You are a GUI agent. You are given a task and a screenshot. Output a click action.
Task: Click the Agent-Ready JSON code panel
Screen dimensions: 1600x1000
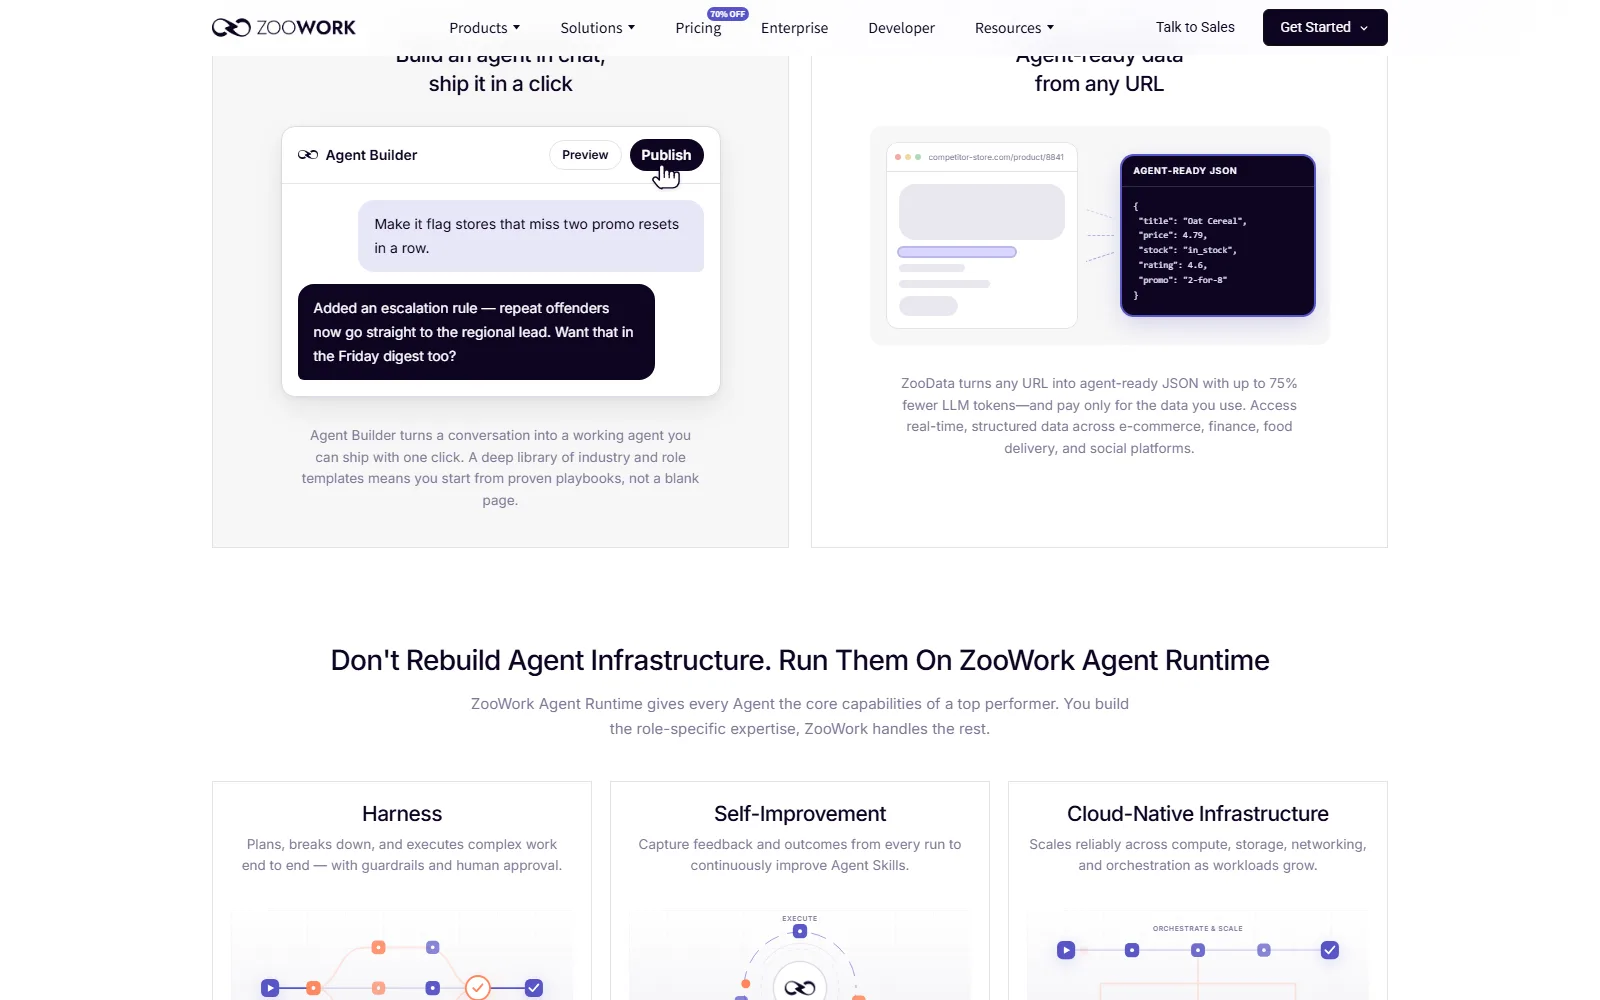[1218, 235]
